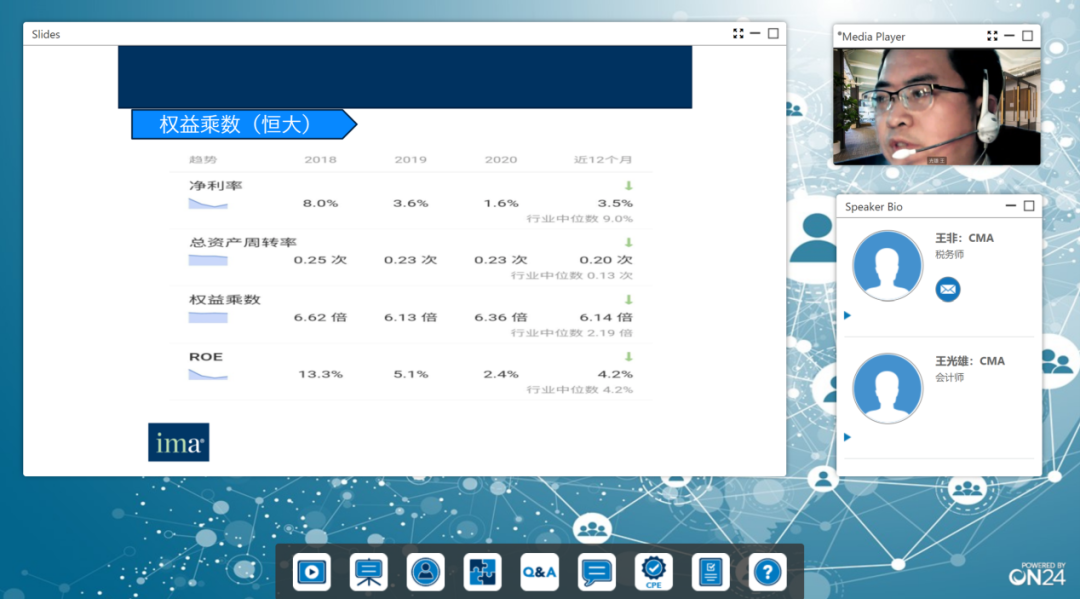Minimize the Media Player window
The height and width of the screenshot is (599, 1080).
point(1010,36)
